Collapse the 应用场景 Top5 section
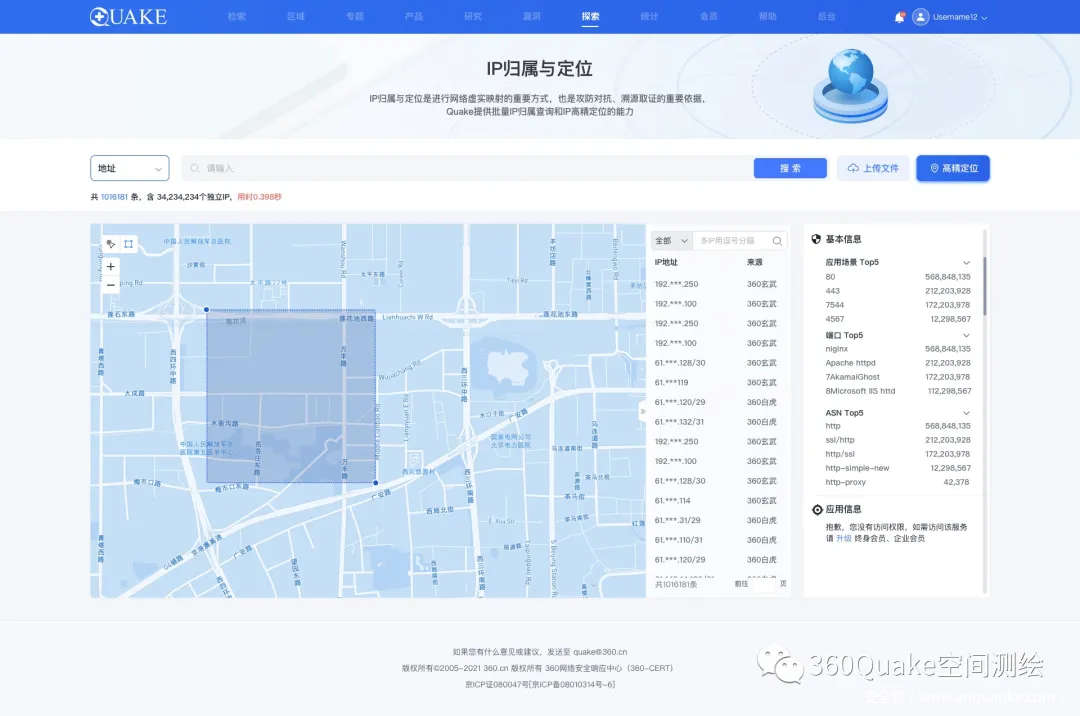1080x716 pixels. [966, 262]
